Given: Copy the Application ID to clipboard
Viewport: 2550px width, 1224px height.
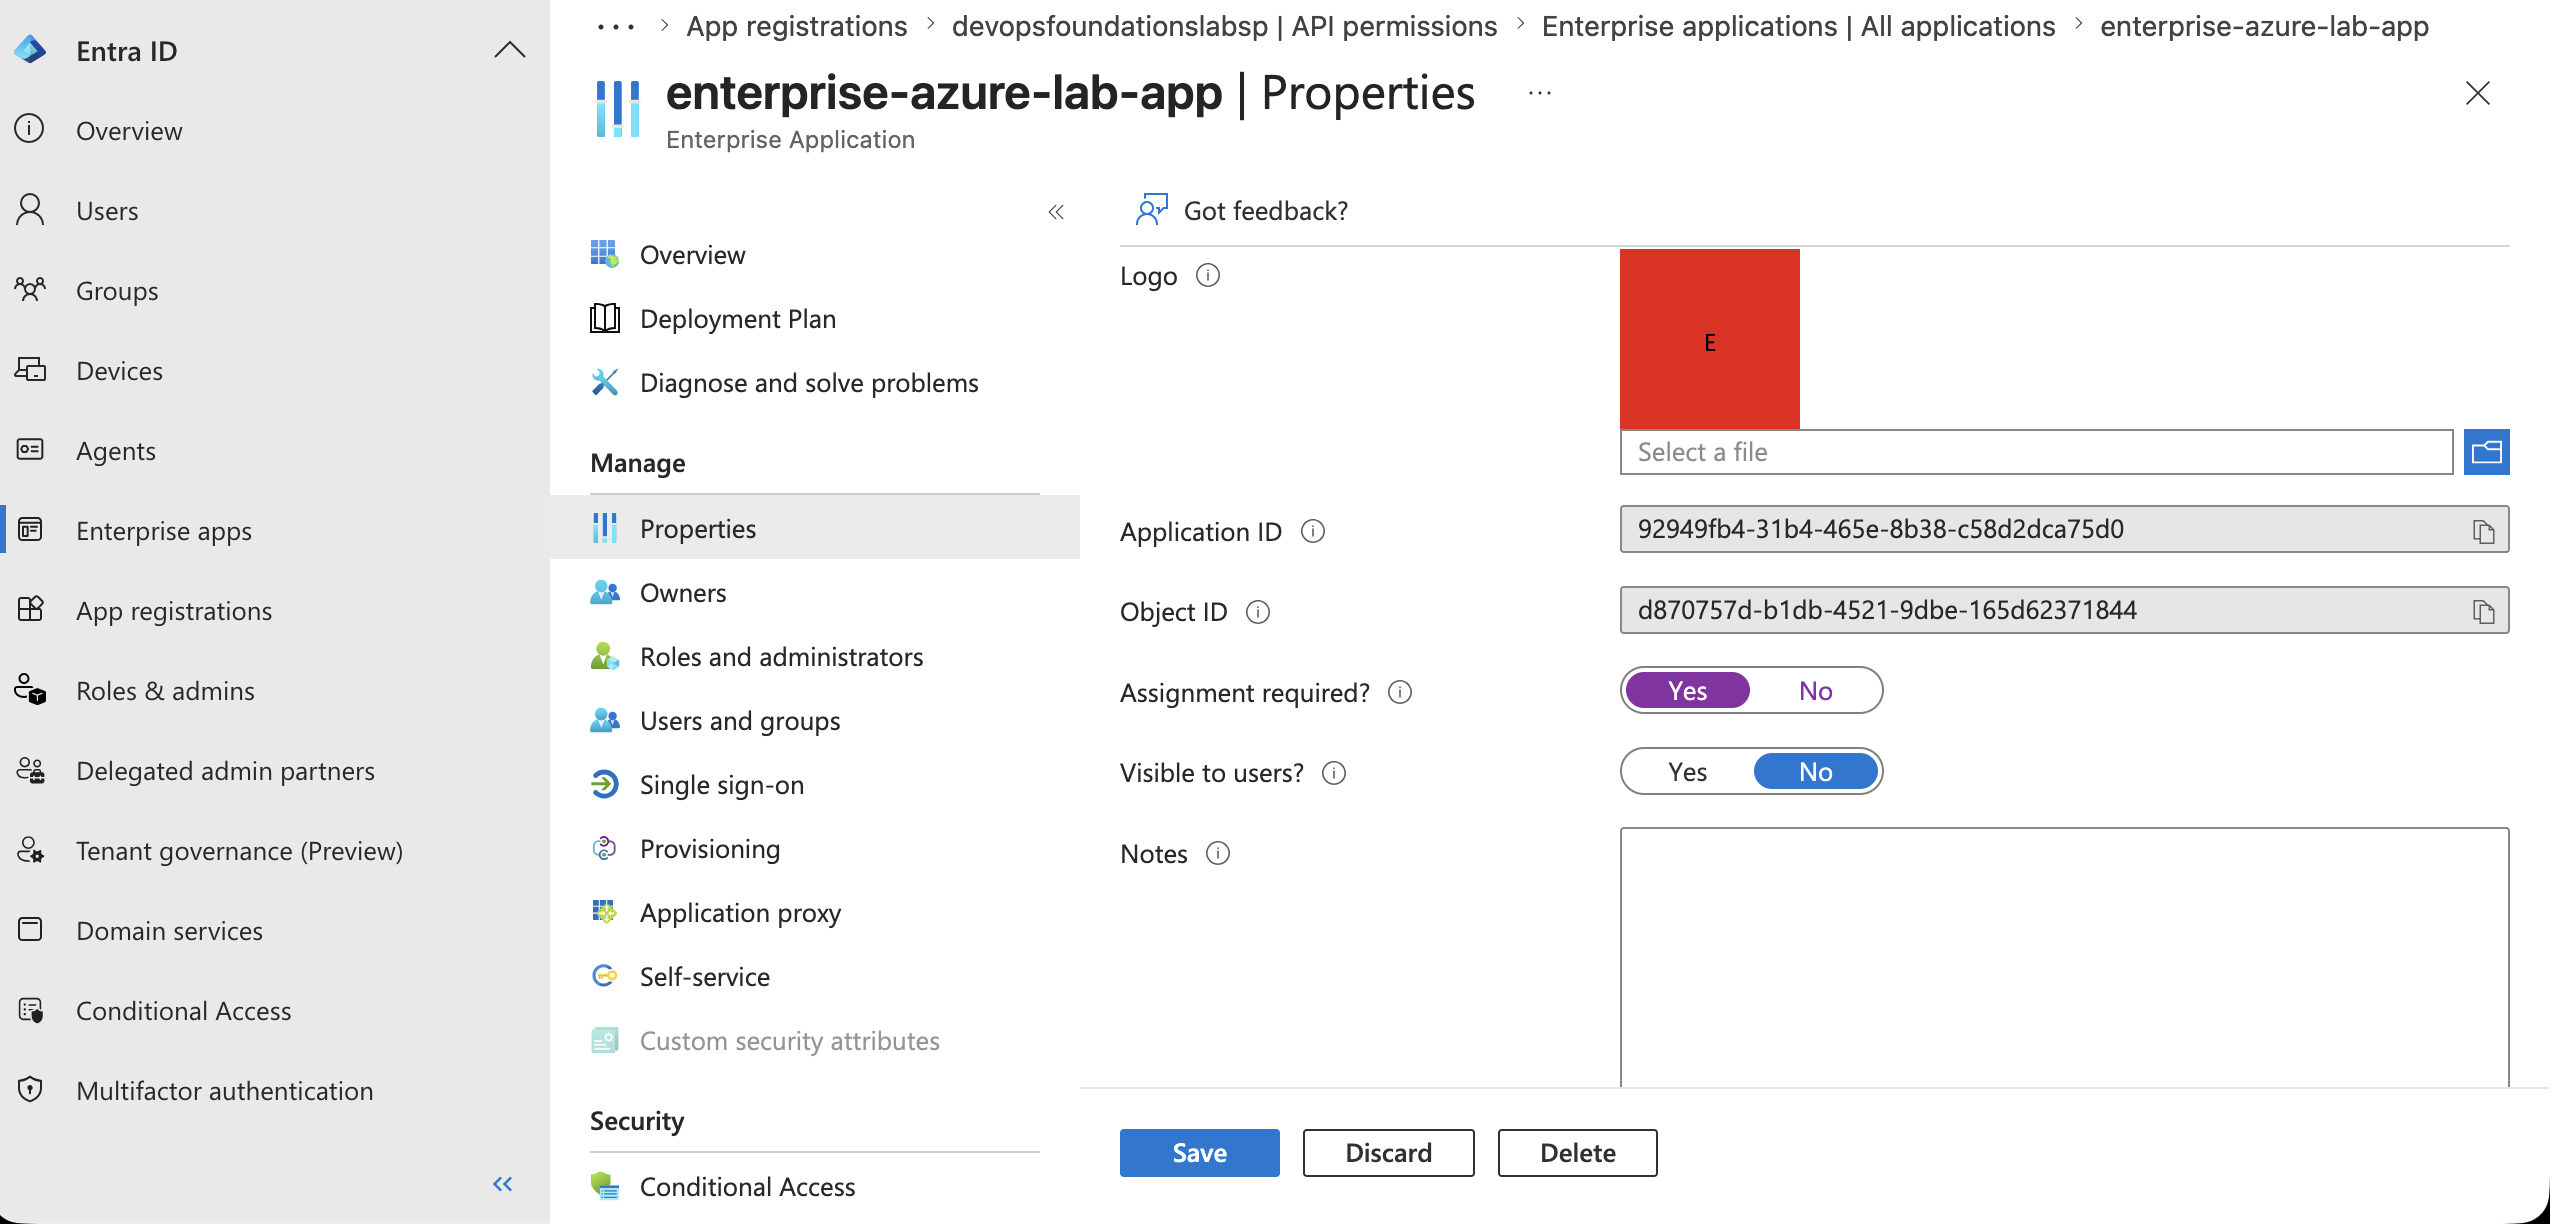Looking at the screenshot, I should [x=2484, y=531].
